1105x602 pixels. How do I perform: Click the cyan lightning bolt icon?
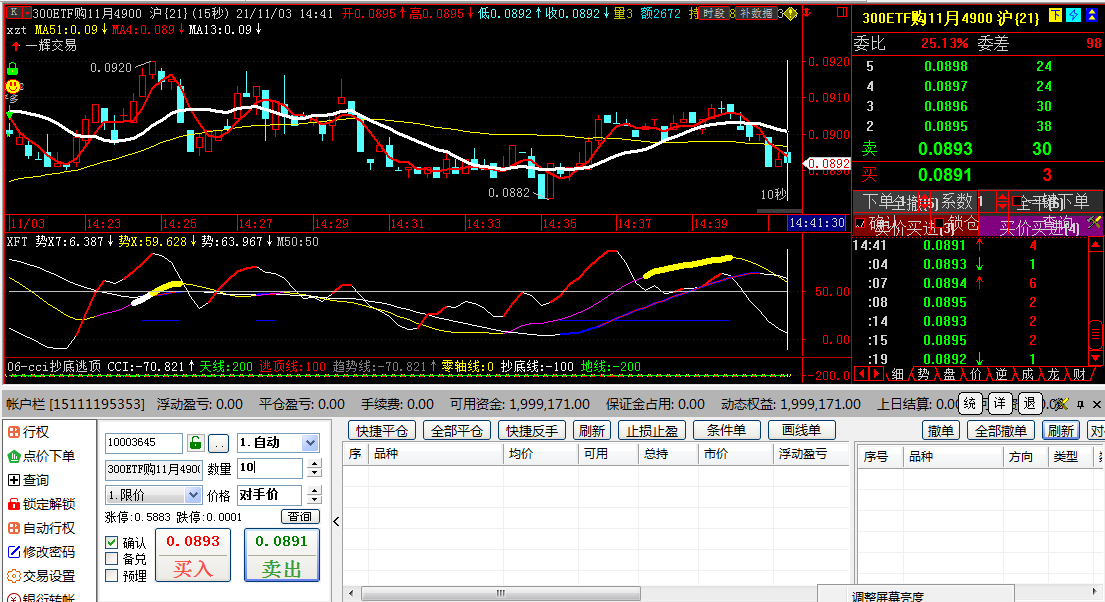click(1073, 16)
